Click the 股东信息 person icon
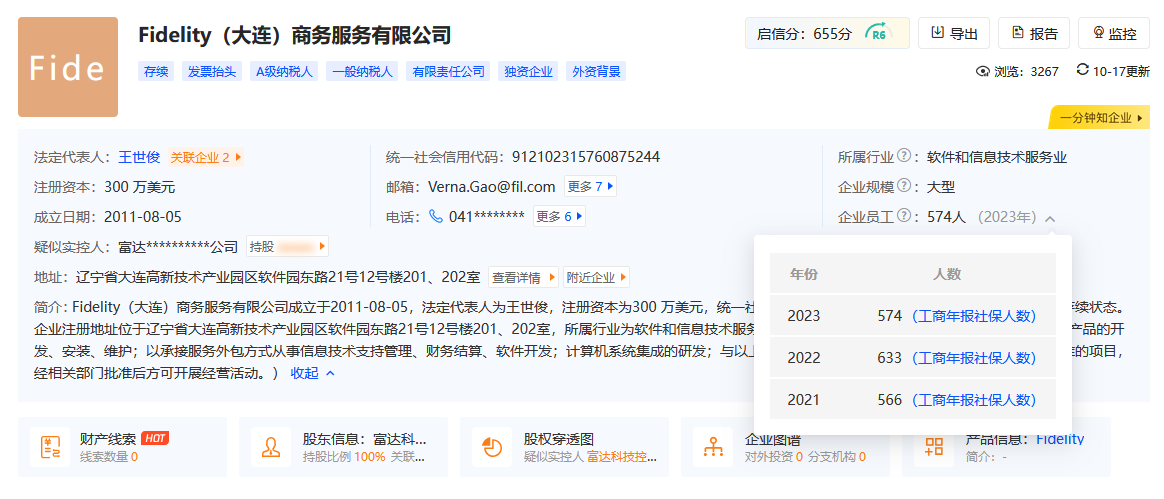 (x=271, y=447)
